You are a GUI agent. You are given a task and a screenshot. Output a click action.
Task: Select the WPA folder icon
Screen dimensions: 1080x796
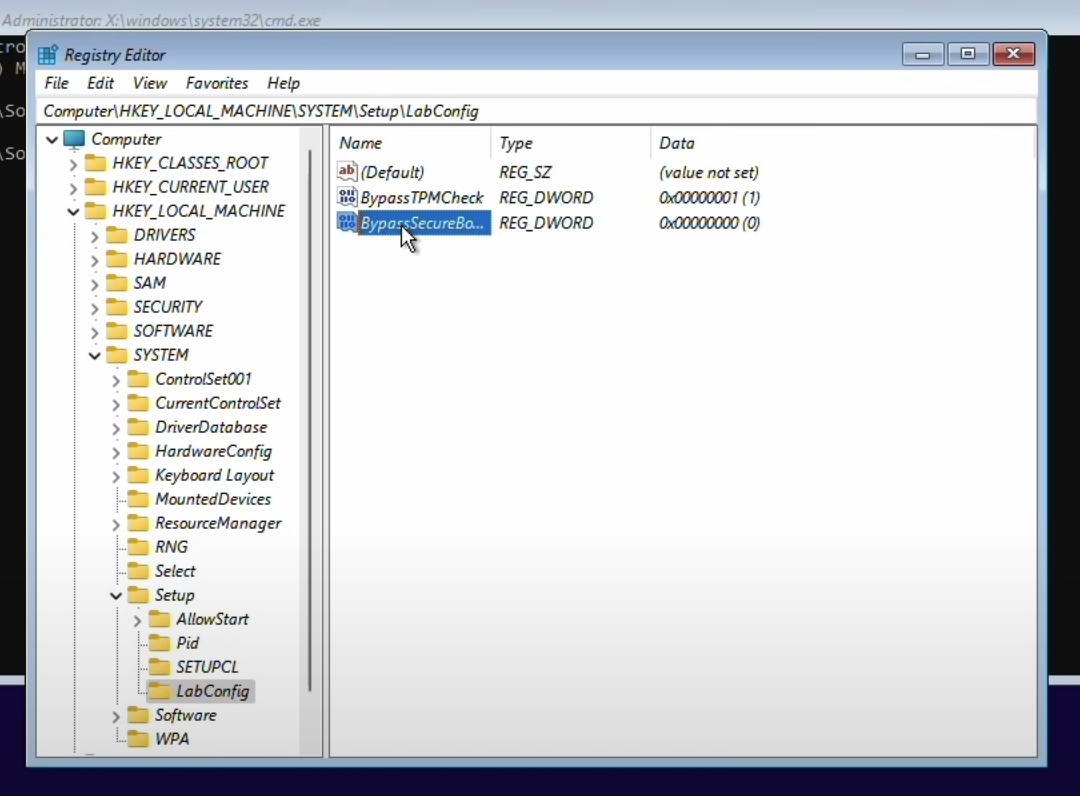pyautogui.click(x=138, y=739)
